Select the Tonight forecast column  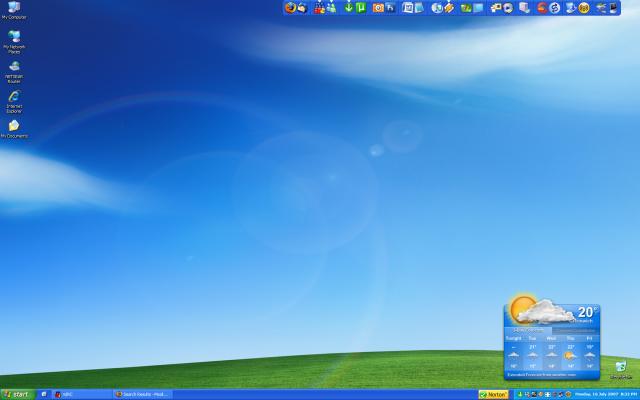pyautogui.click(x=513, y=353)
